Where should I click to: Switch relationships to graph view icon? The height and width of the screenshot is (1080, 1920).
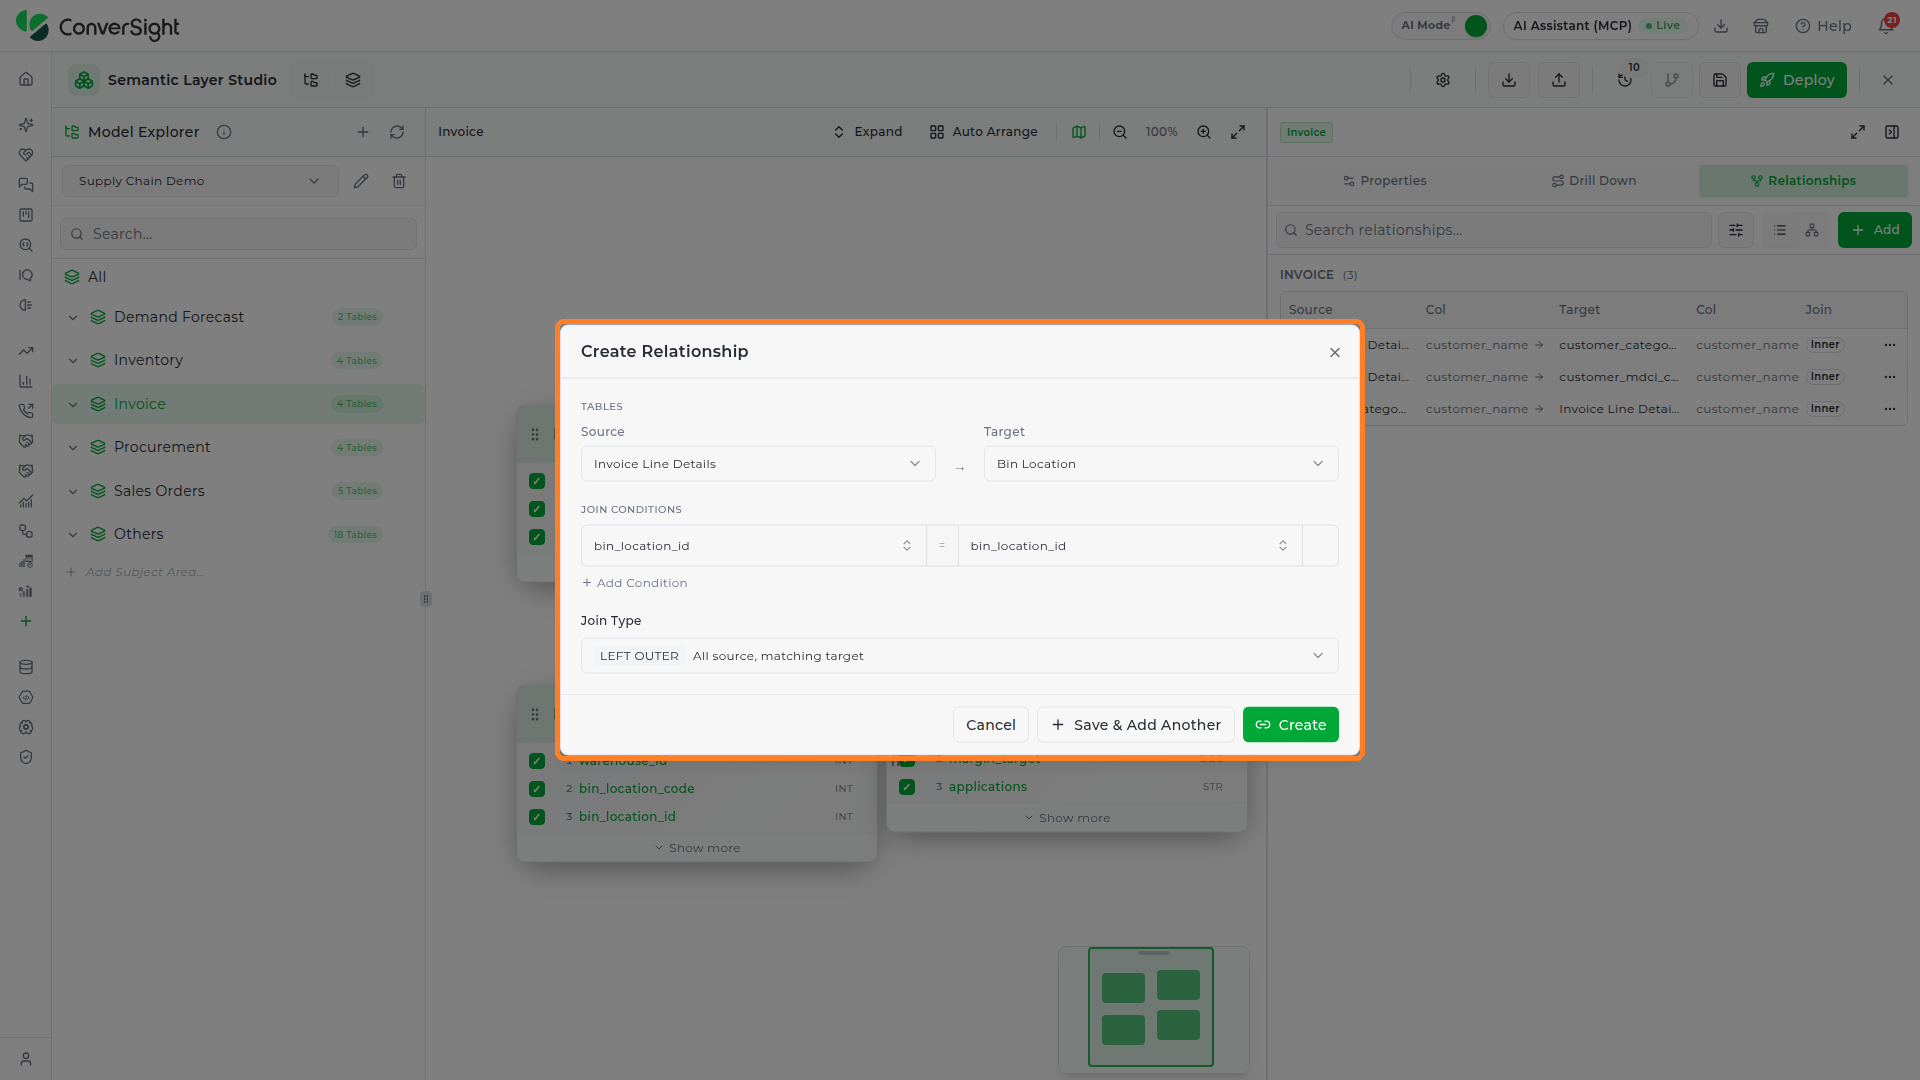[x=1812, y=230]
